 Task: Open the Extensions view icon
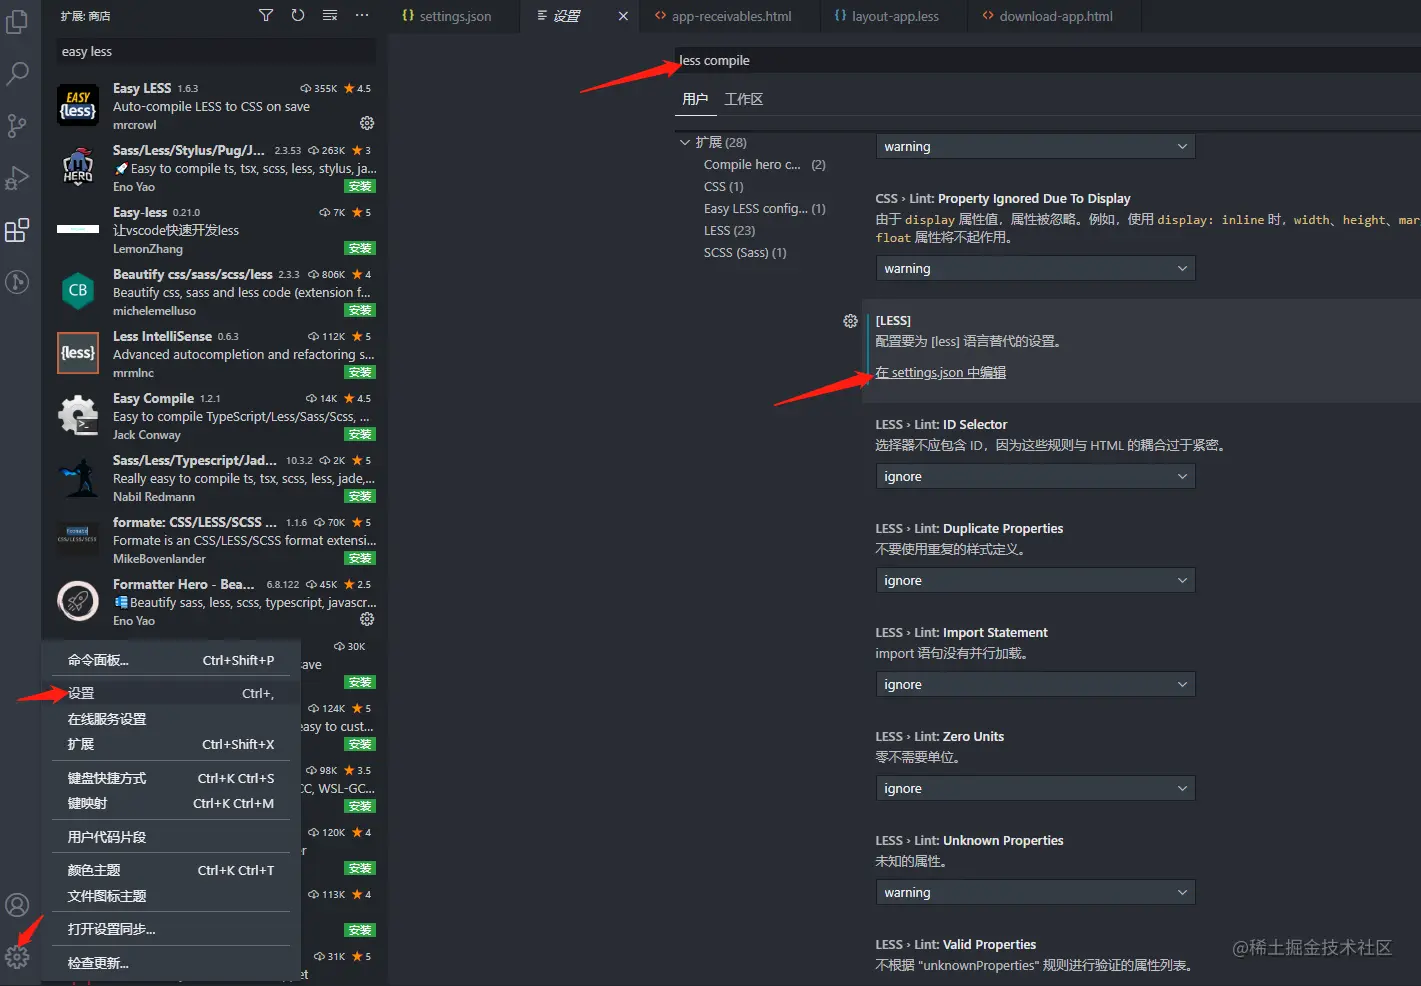(17, 230)
